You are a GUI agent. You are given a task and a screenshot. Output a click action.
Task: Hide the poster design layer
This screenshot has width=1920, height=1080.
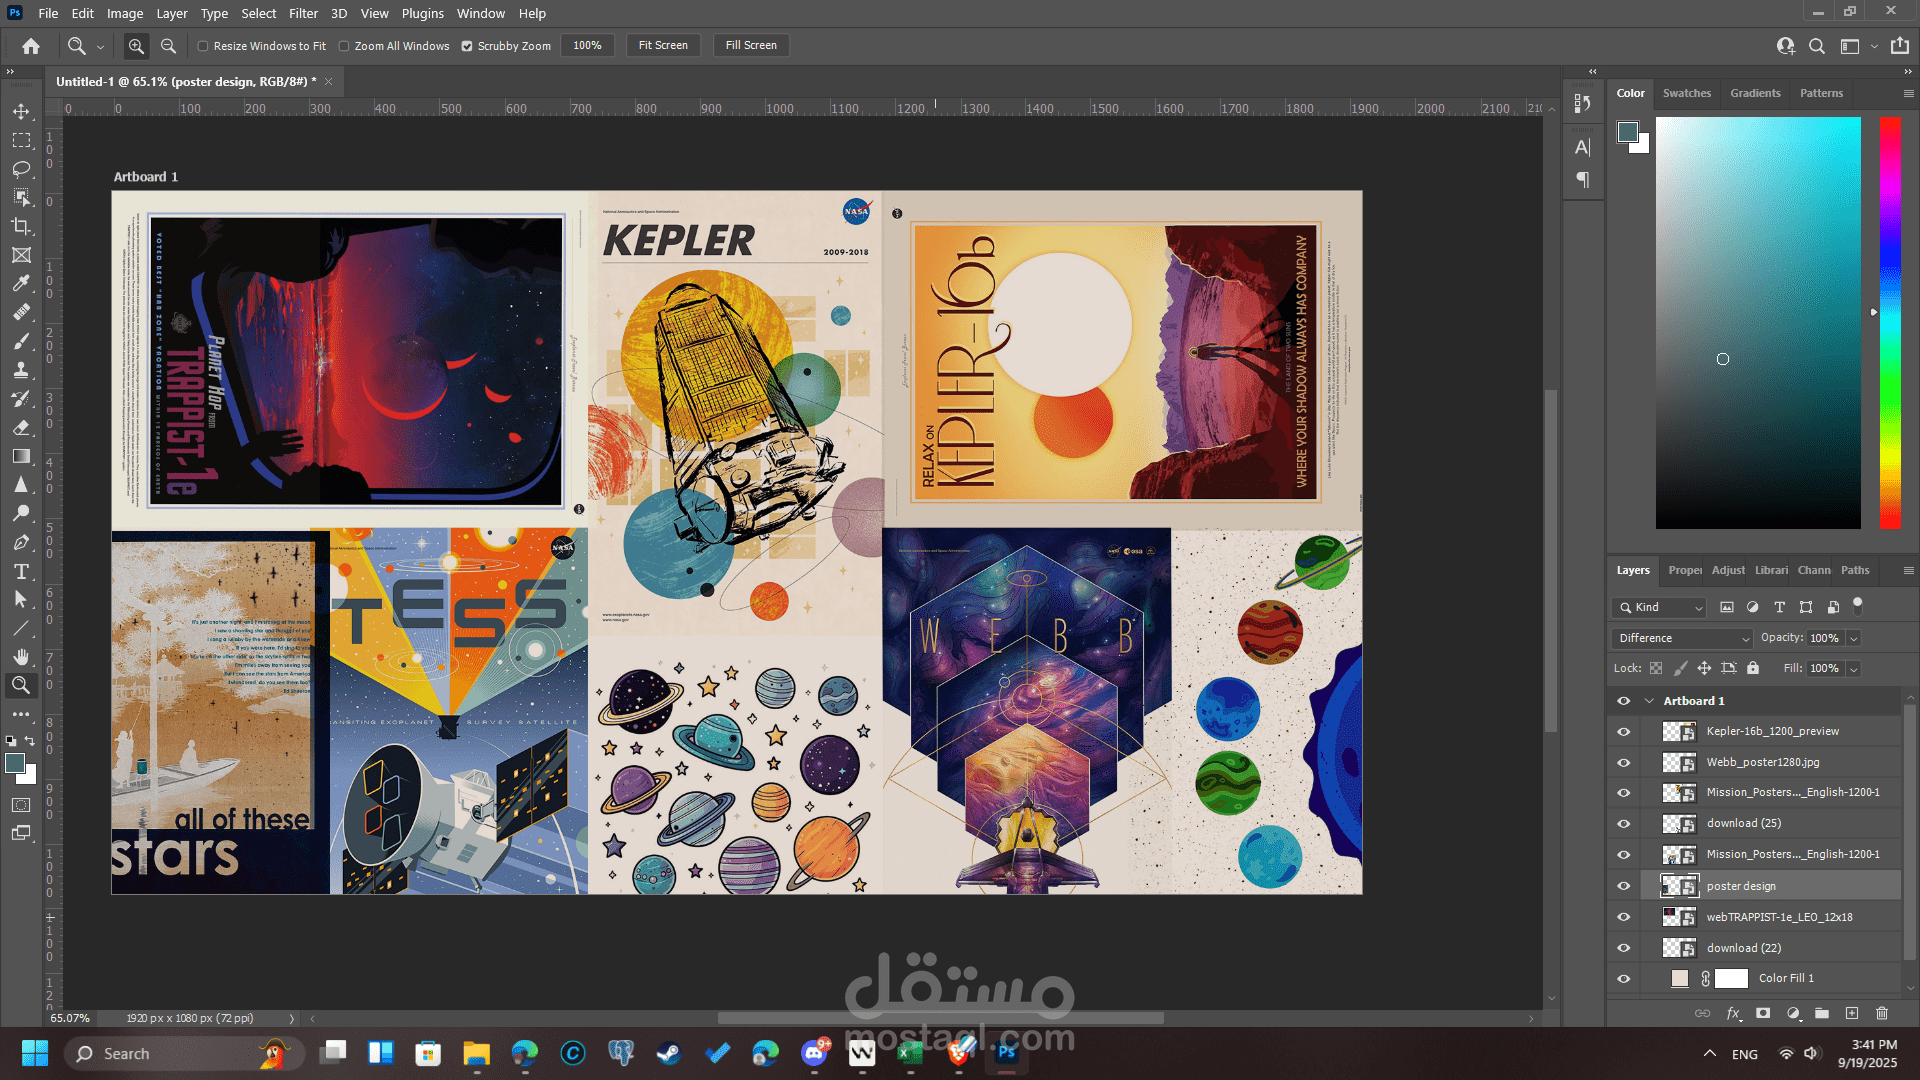[1624, 886]
